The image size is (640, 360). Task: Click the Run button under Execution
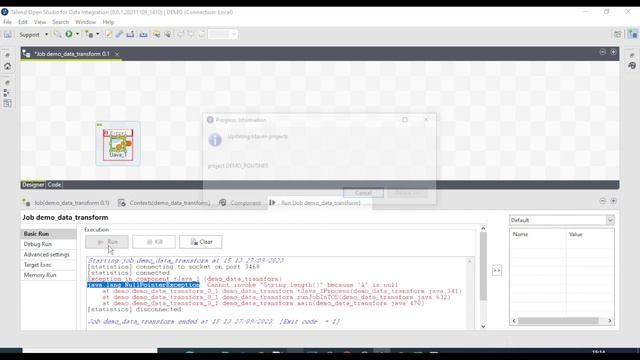point(107,242)
